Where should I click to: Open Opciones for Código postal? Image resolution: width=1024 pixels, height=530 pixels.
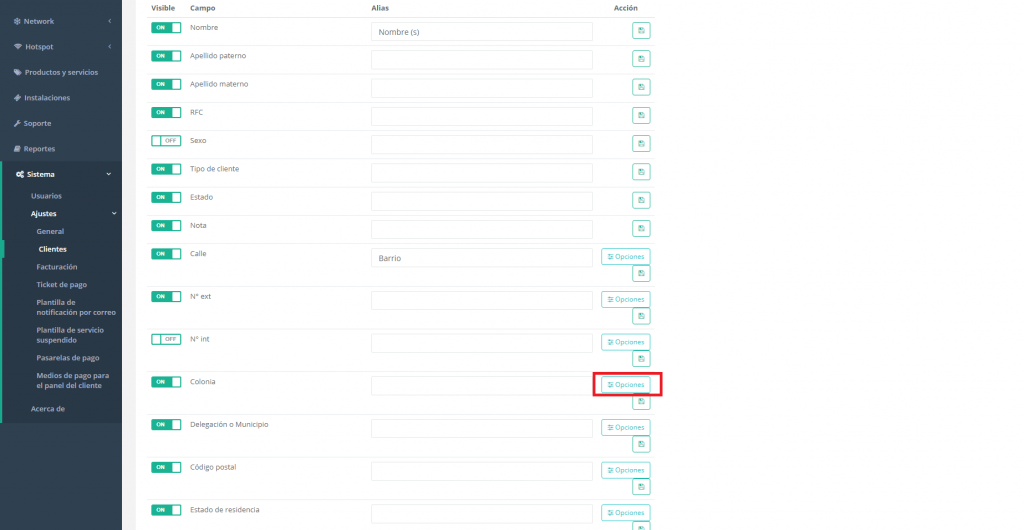[x=626, y=470]
